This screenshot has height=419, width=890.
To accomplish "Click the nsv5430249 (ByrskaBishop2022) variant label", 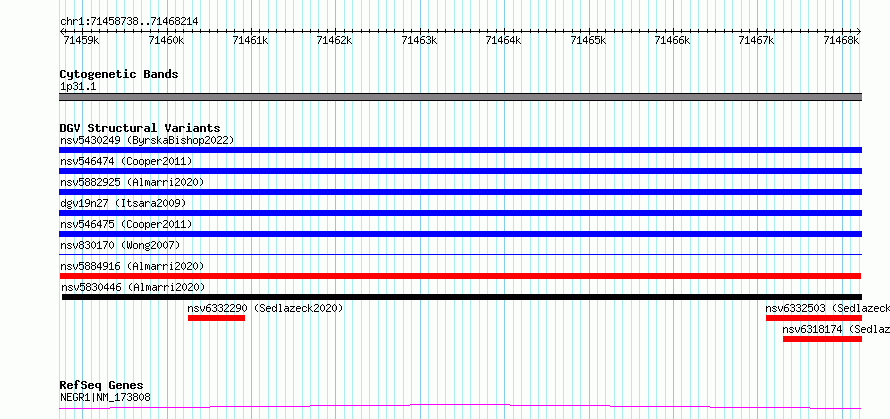I will (147, 140).
